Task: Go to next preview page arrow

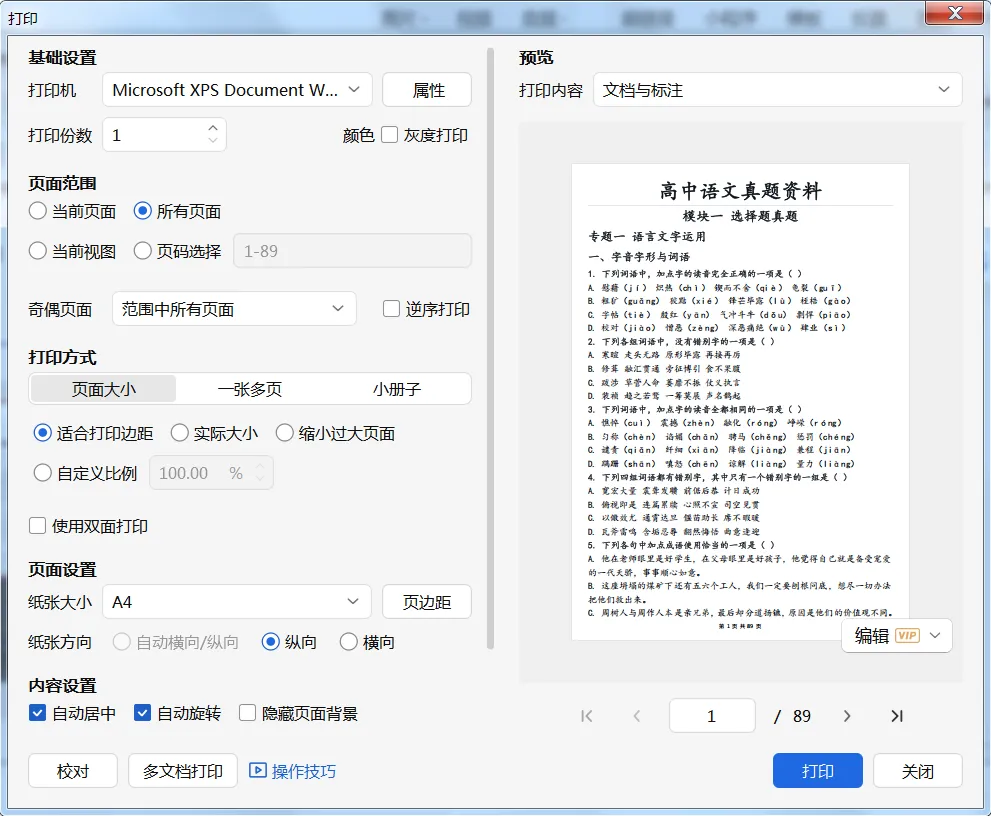Action: point(847,716)
